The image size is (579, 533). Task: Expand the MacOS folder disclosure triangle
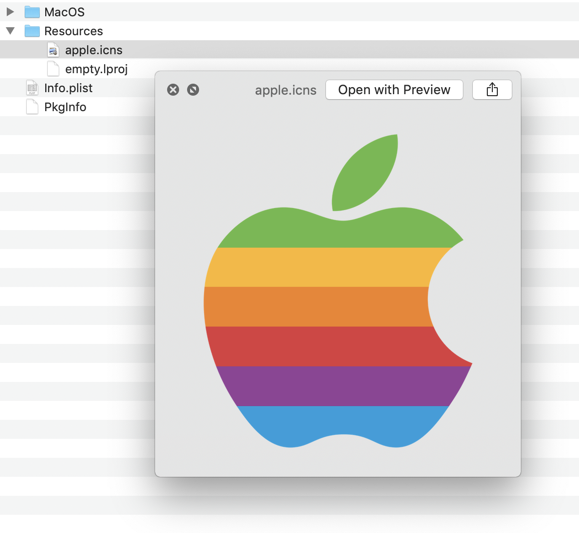[x=10, y=12]
